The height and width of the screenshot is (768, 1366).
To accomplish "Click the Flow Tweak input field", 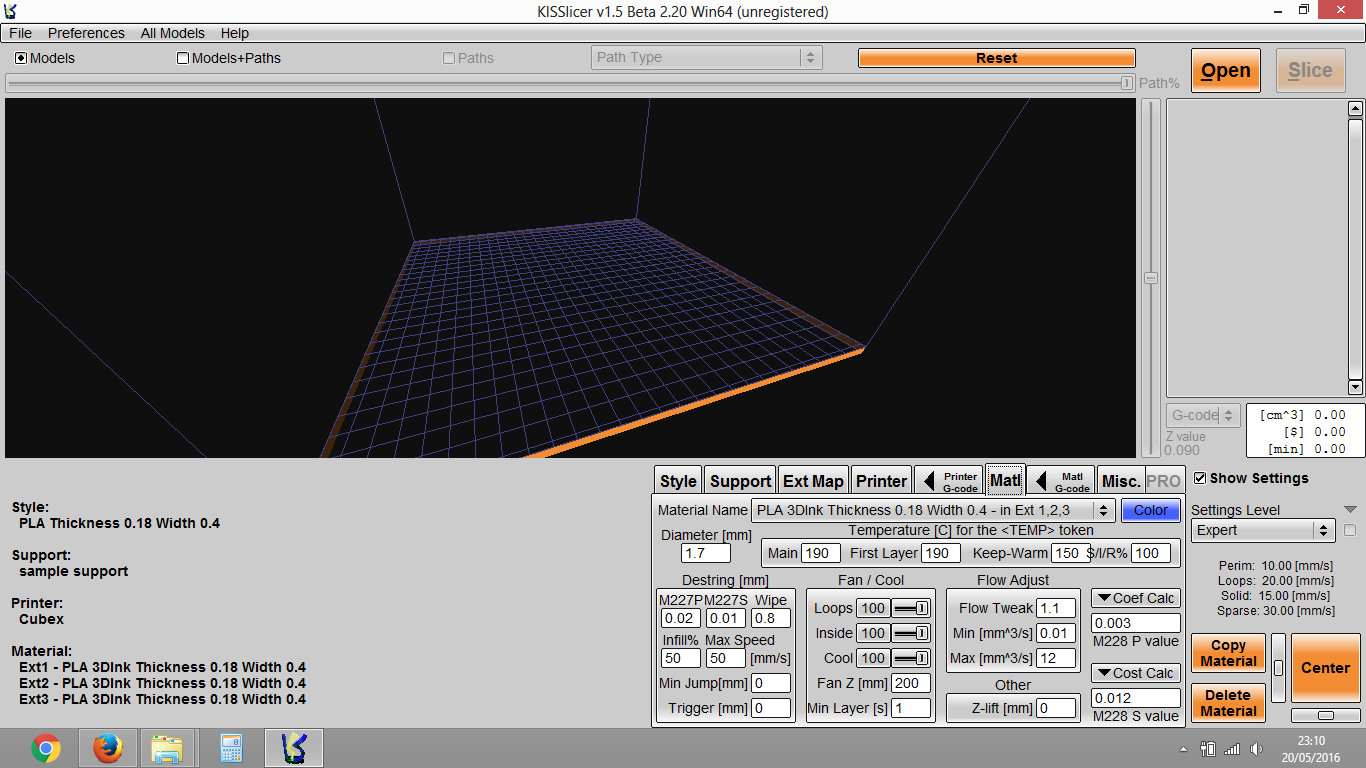I will 1056,608.
